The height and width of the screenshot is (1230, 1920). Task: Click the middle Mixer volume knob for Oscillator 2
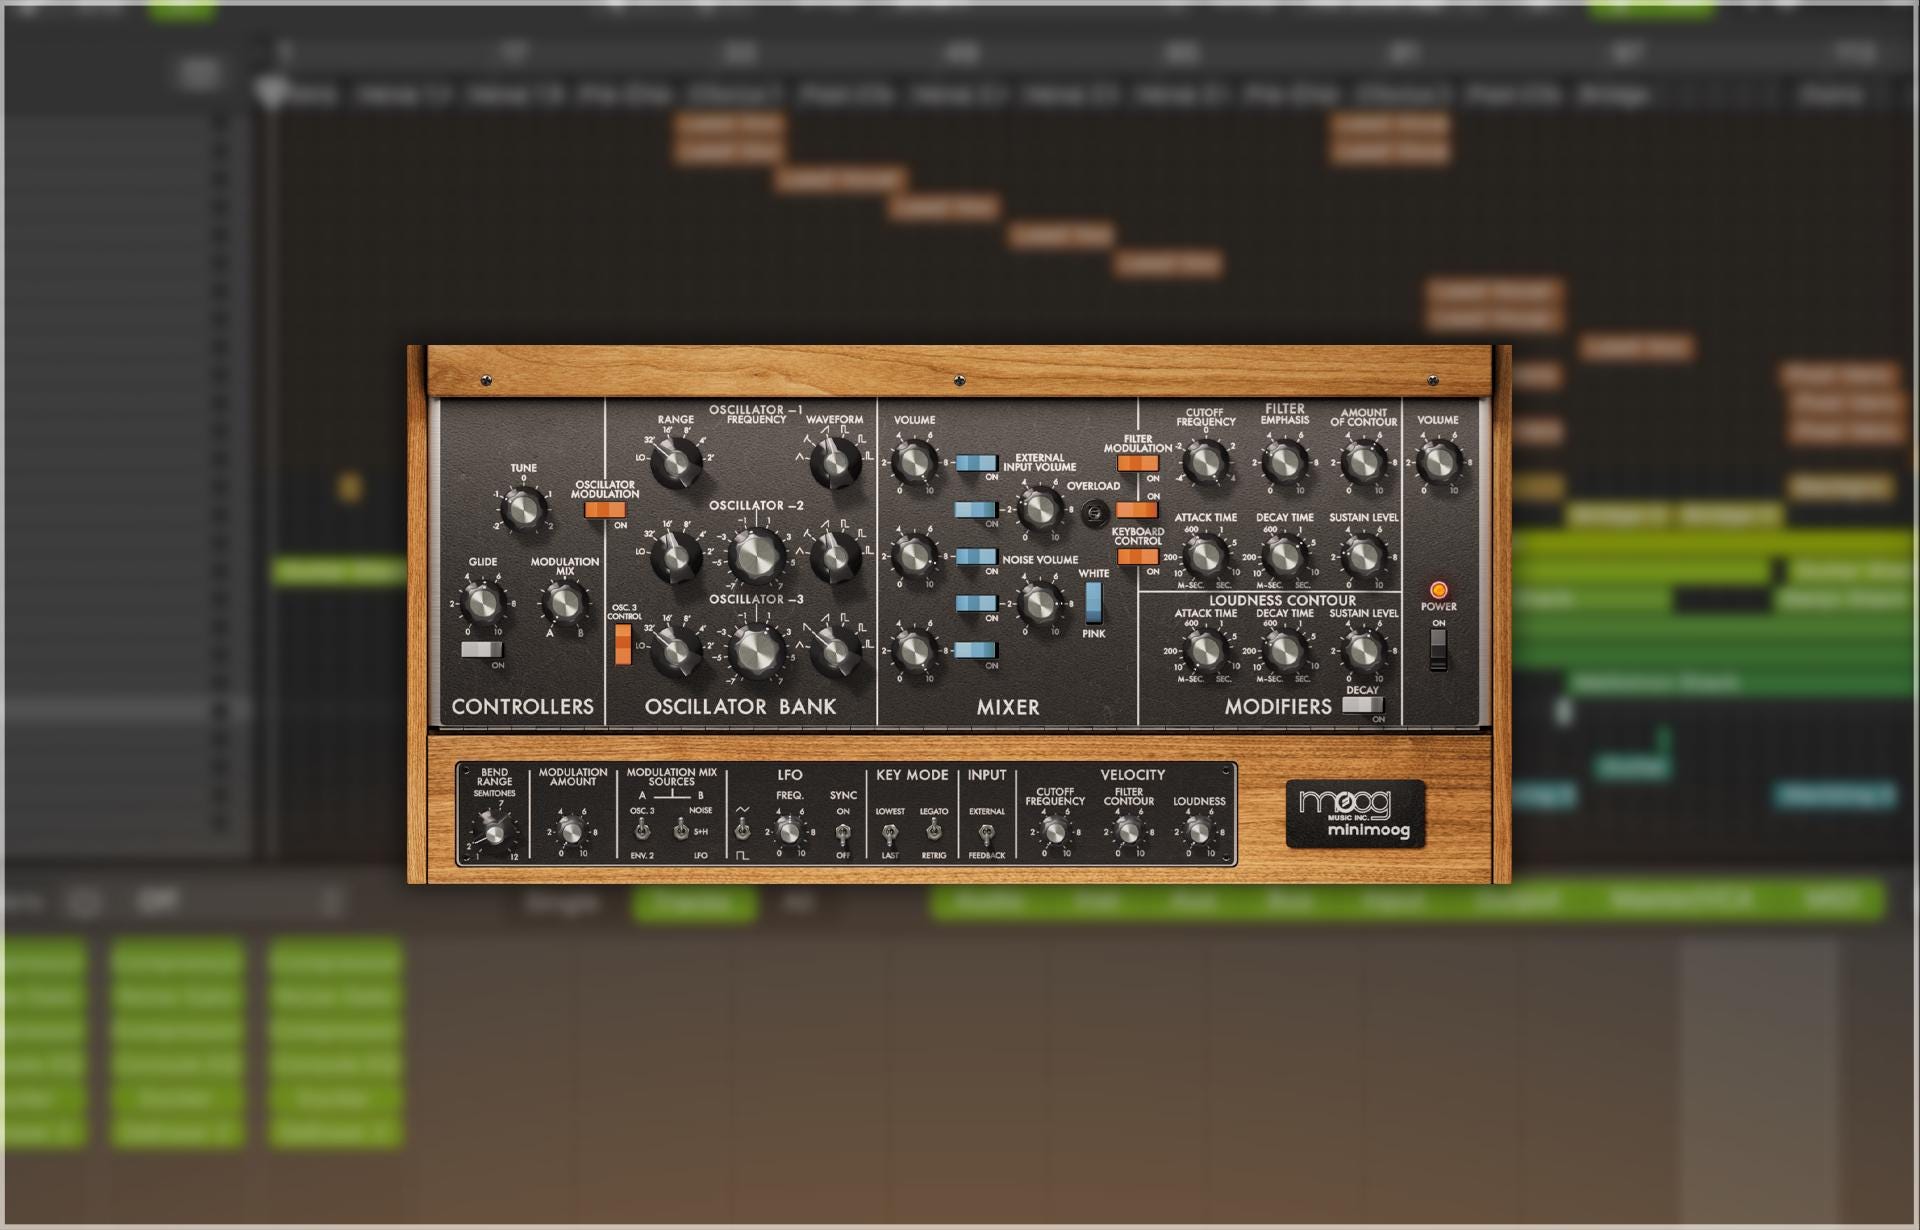click(913, 556)
